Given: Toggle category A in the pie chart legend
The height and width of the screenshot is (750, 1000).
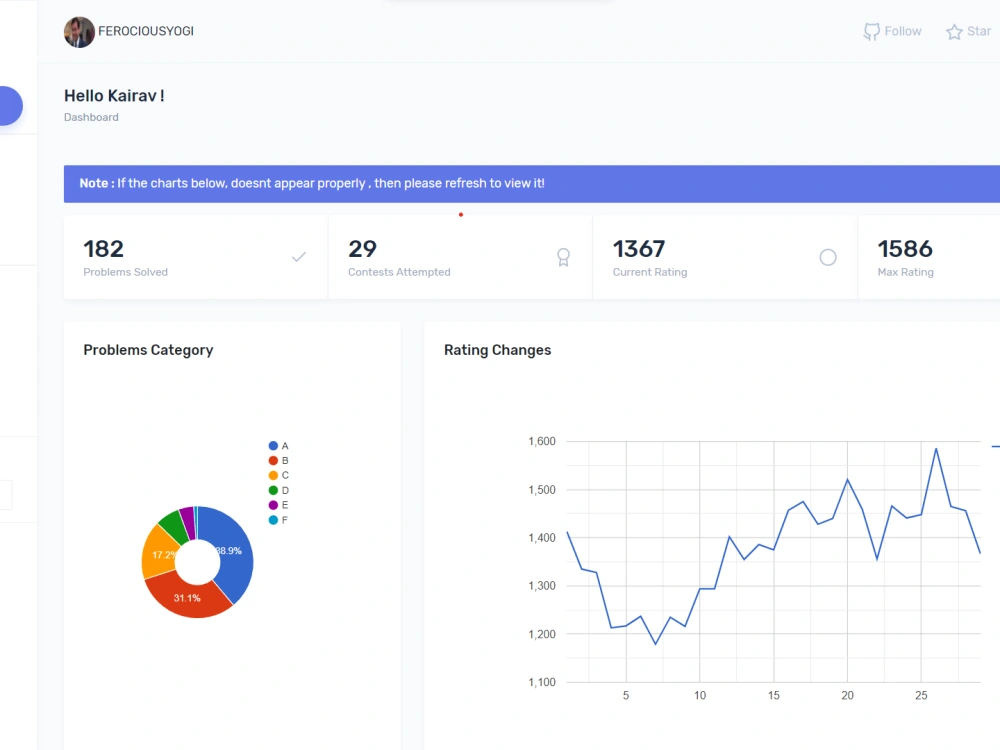Looking at the screenshot, I should [x=280, y=445].
